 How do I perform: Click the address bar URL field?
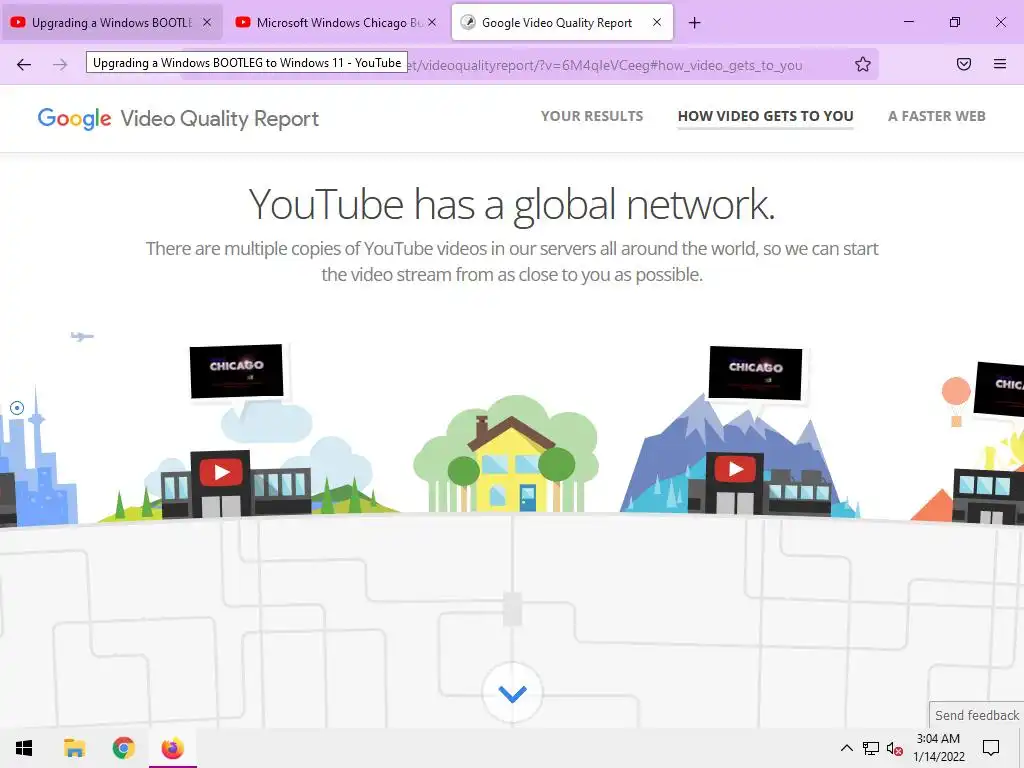point(529,64)
